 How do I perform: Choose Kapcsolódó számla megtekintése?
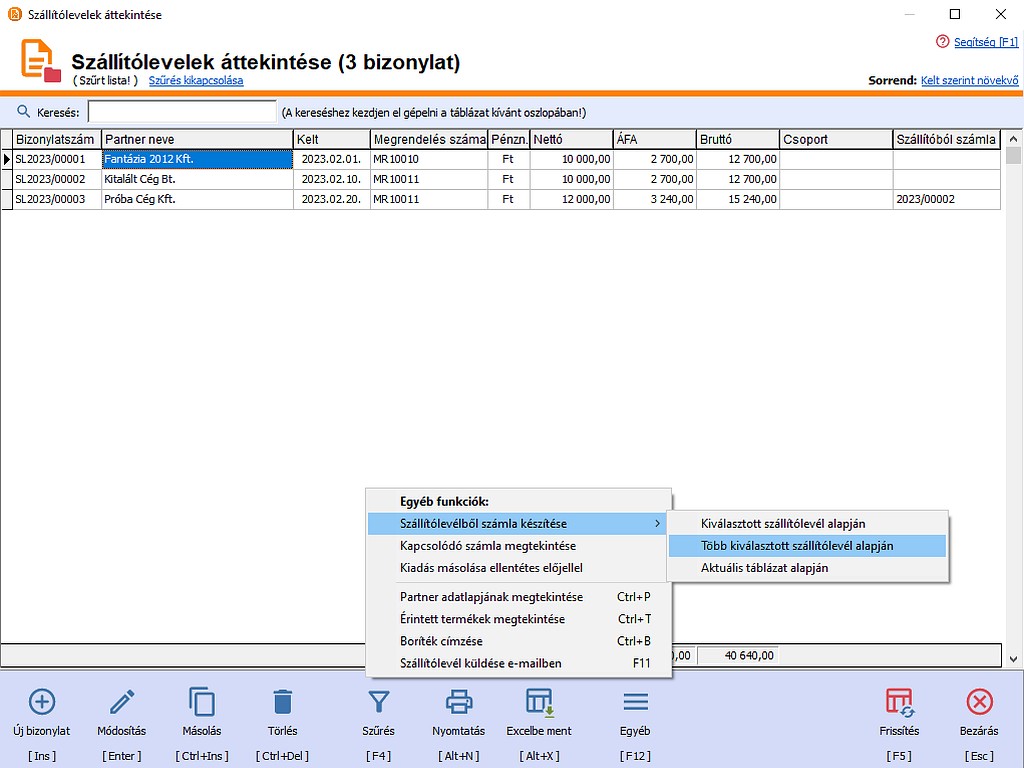[487, 546]
